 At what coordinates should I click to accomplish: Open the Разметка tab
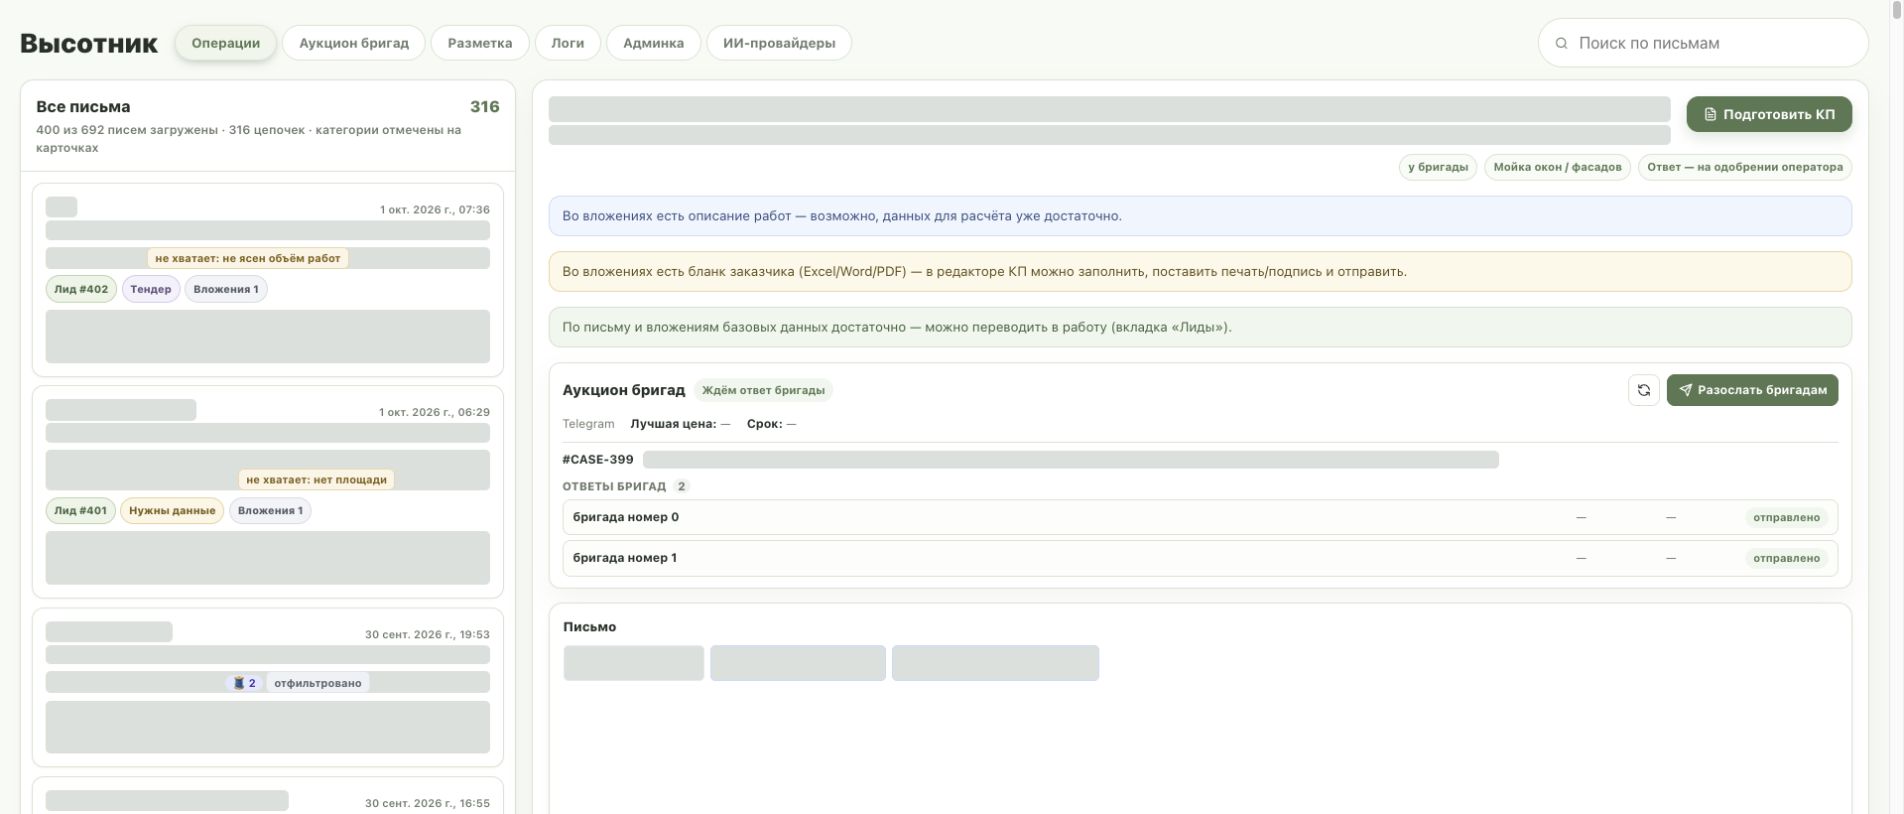click(480, 43)
